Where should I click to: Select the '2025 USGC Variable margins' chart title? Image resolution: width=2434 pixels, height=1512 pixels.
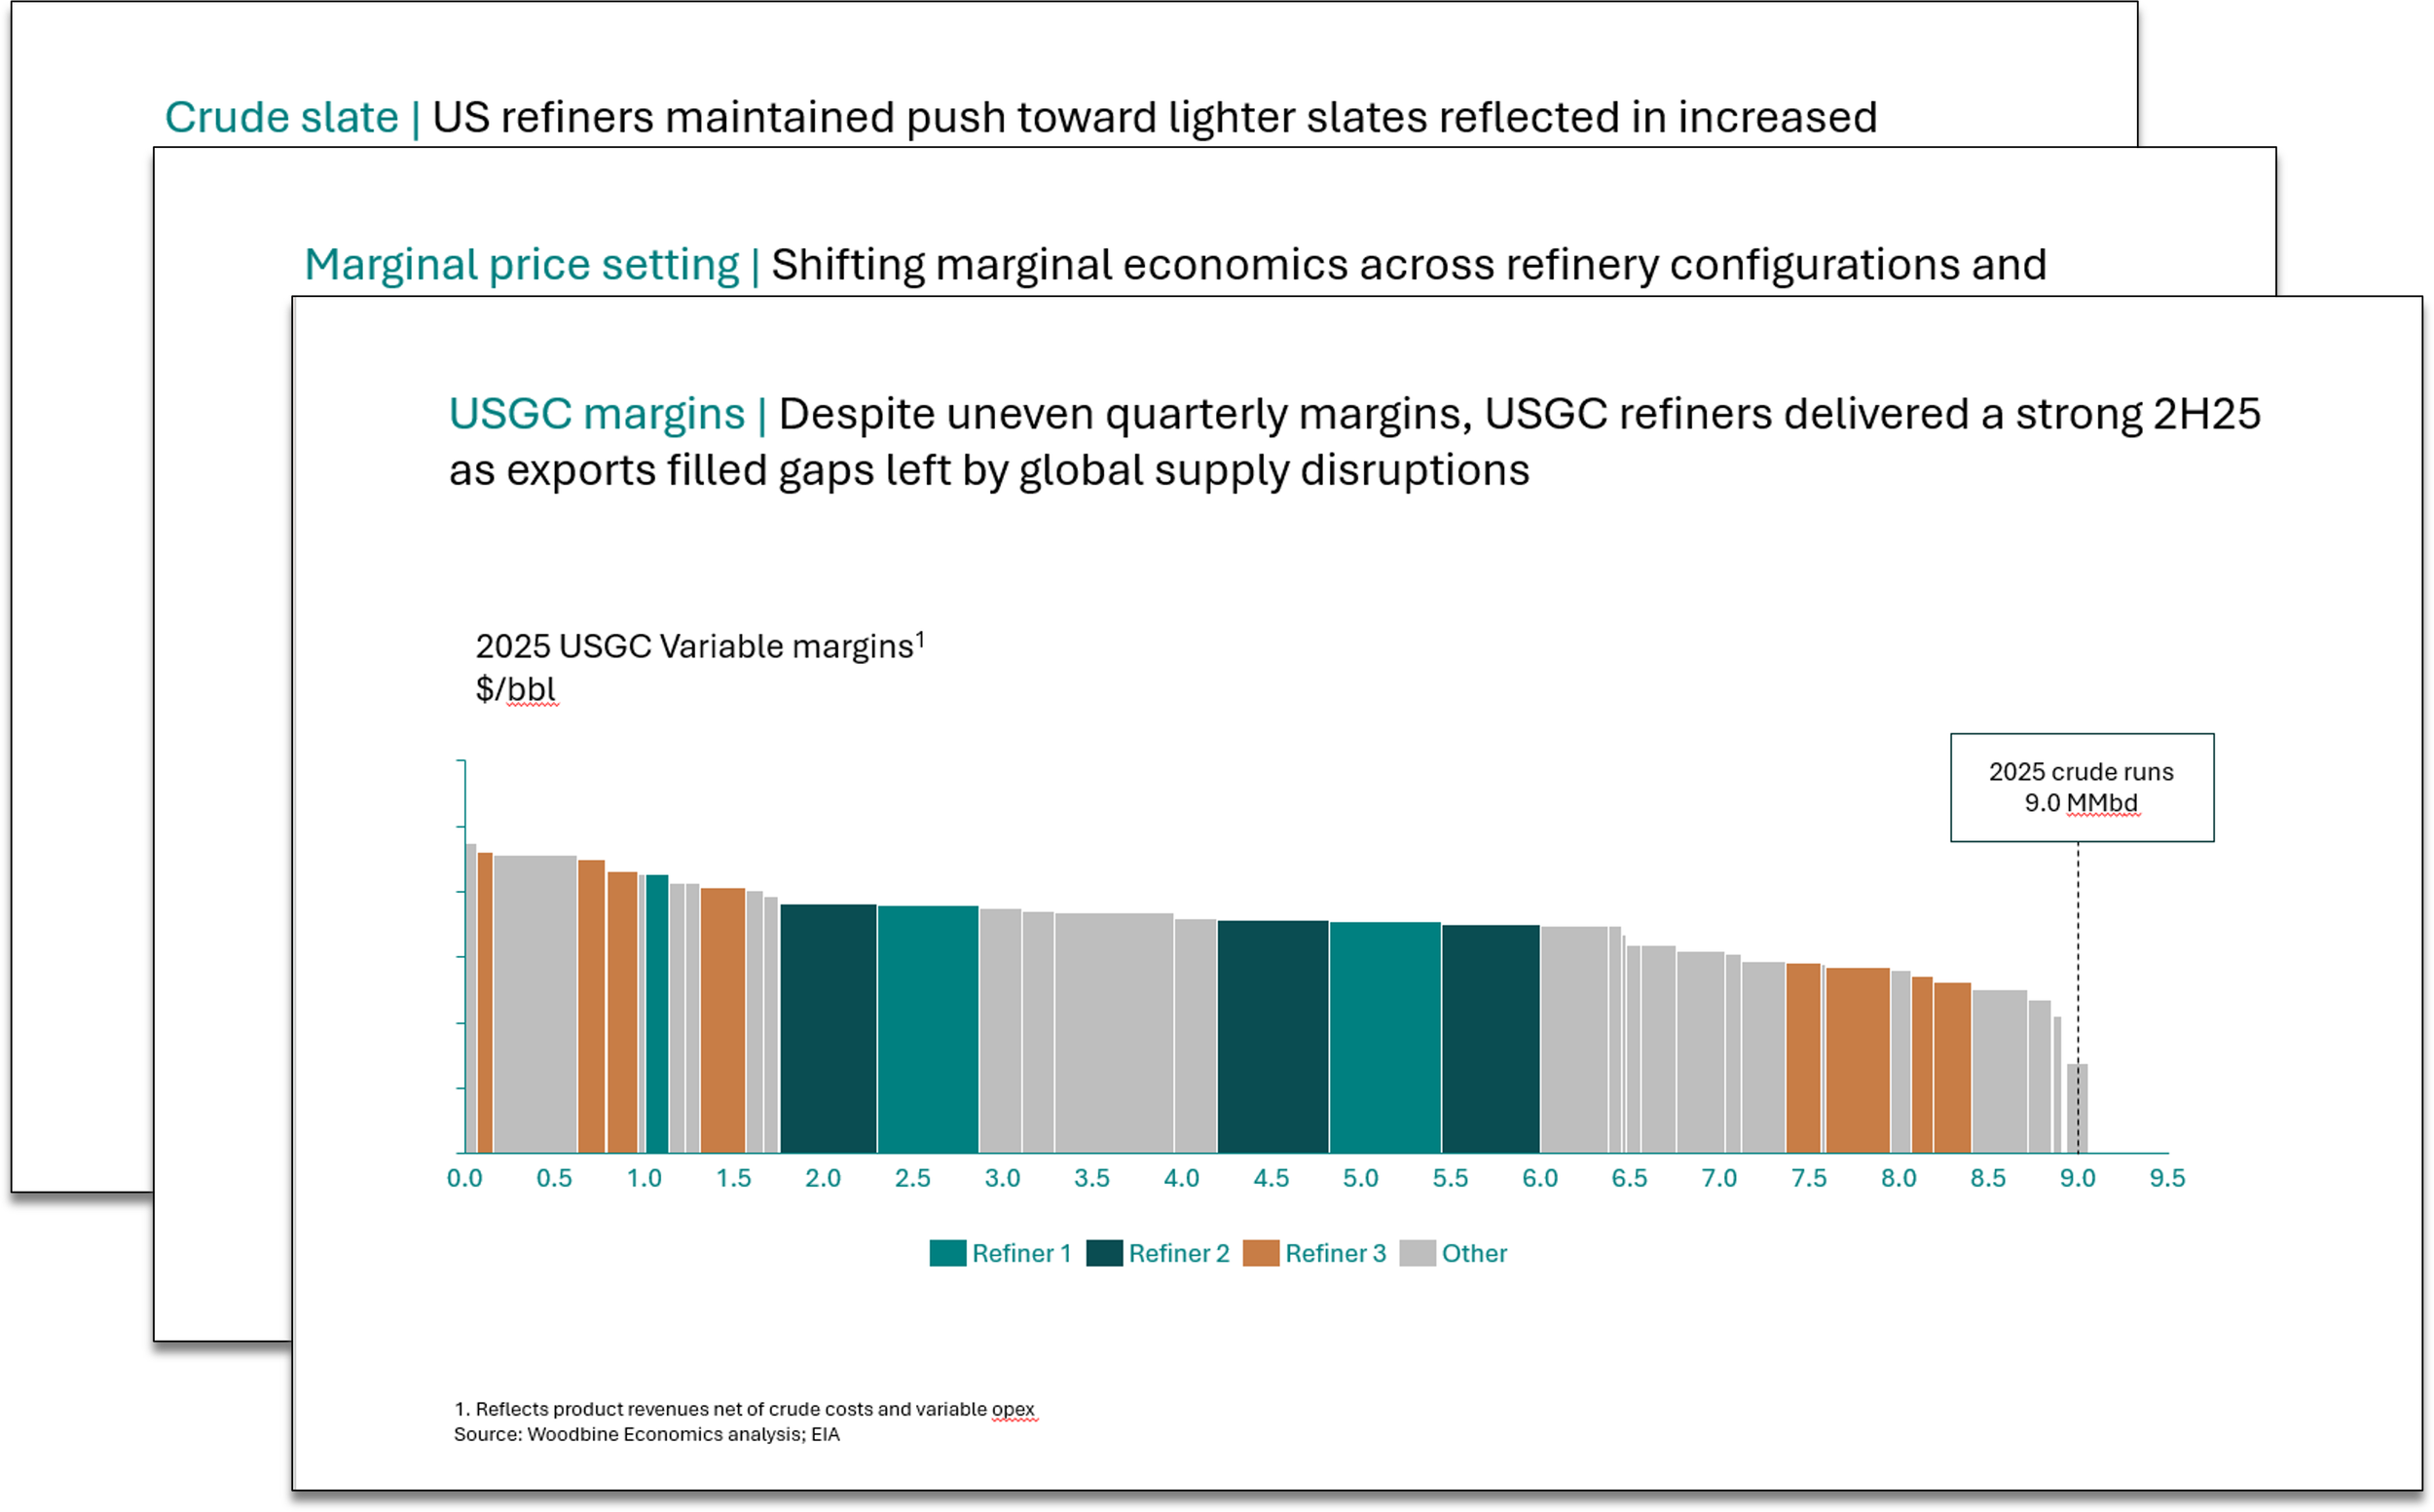point(700,646)
